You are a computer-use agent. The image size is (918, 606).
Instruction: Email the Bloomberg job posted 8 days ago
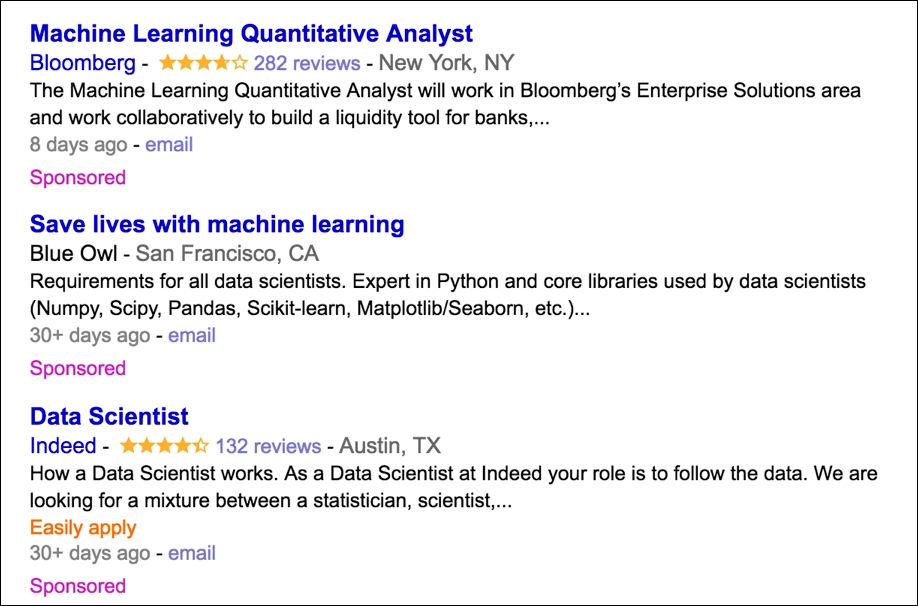(x=169, y=145)
